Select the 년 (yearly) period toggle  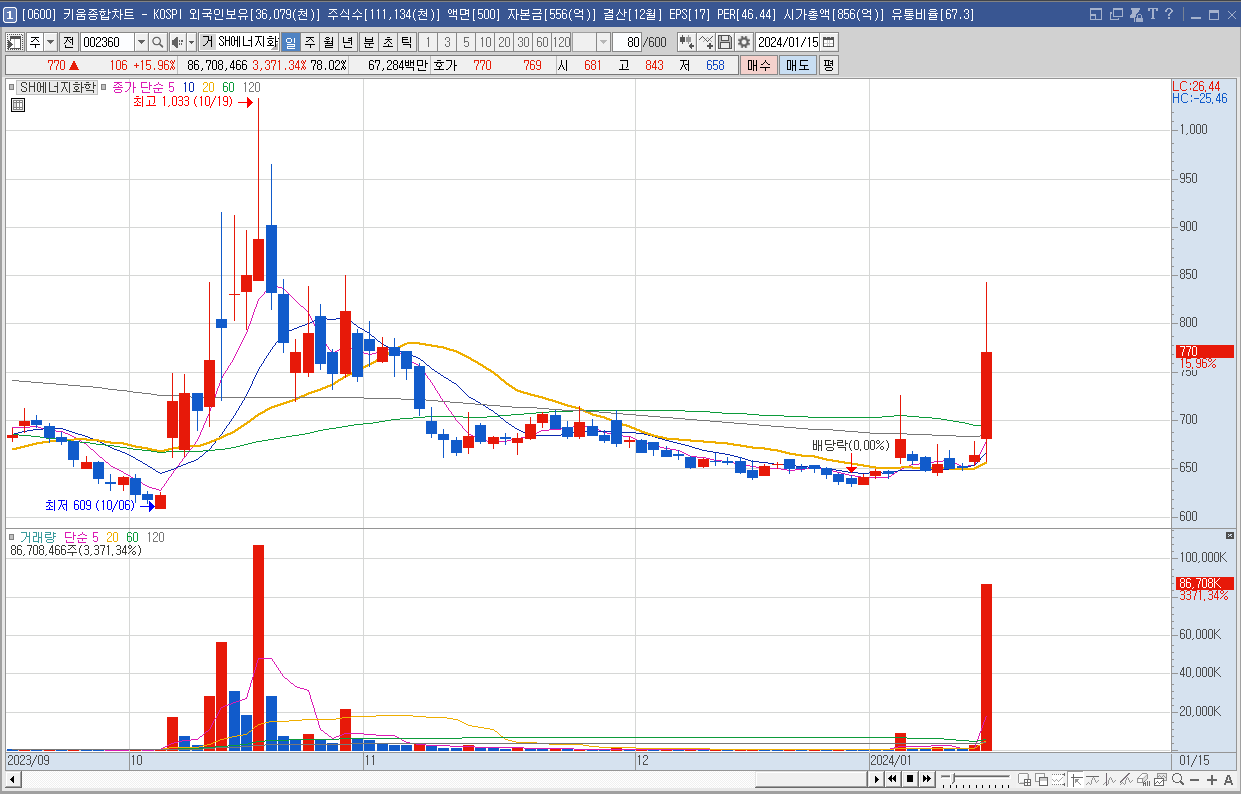[347, 42]
